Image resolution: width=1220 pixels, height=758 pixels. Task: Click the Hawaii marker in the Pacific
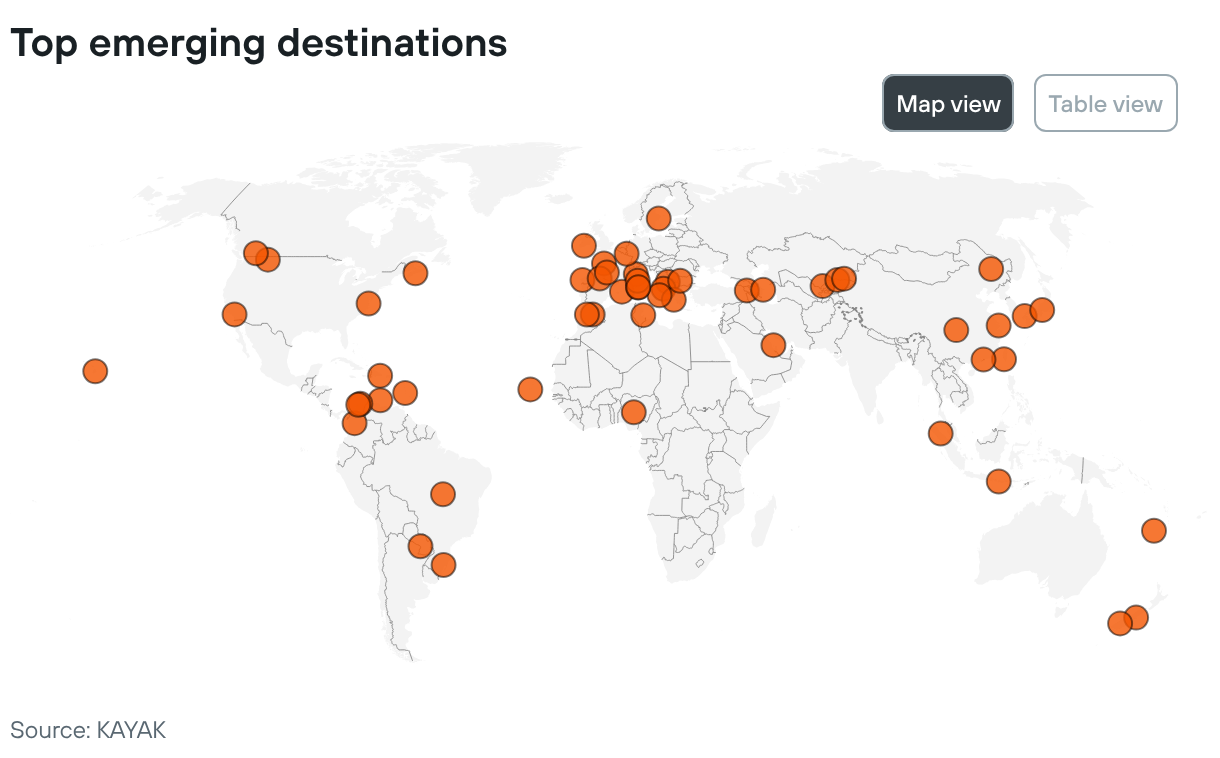(x=95, y=371)
